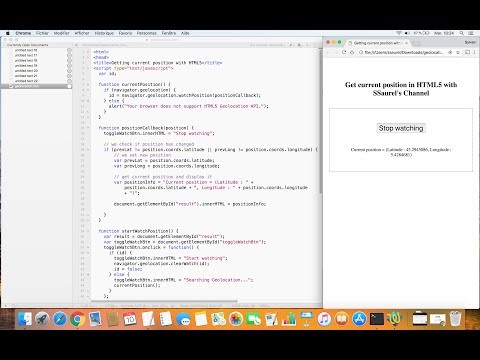480x360 pixels.
Task: Open the App Store from the Dock
Action: point(359,319)
